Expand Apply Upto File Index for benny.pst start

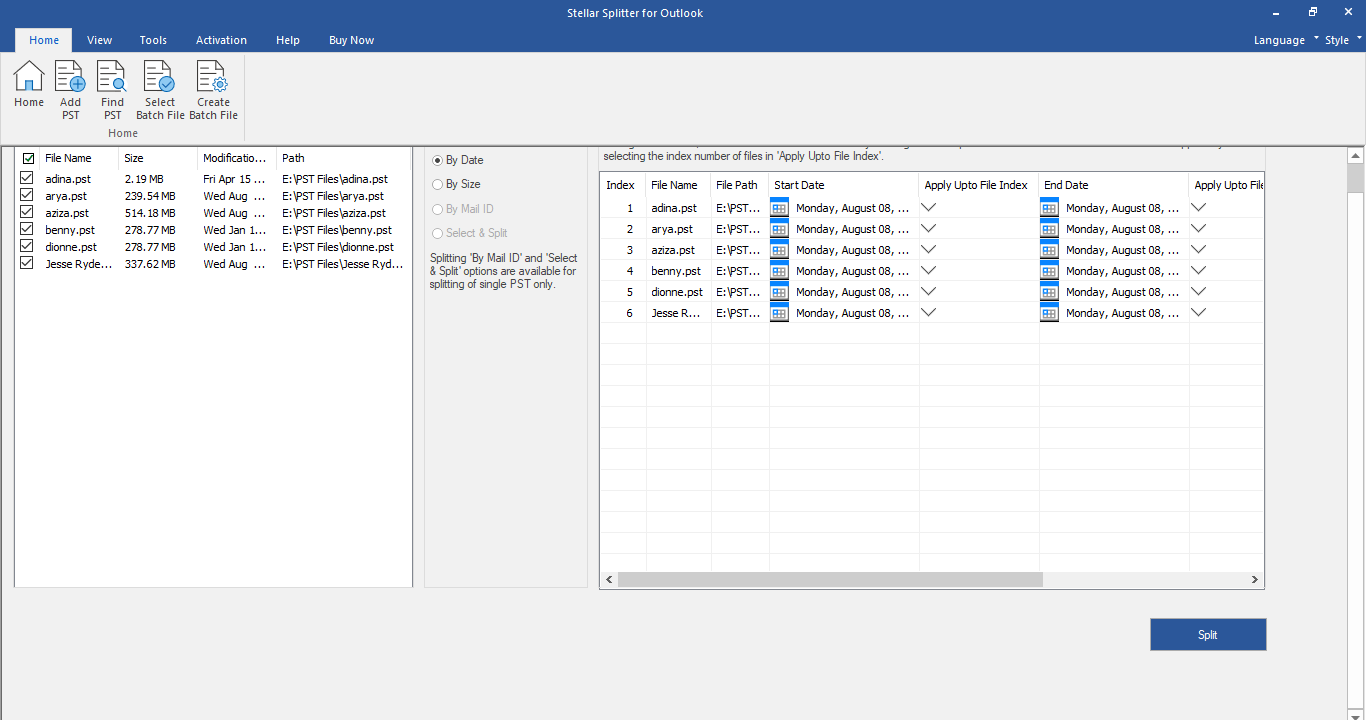coord(928,271)
